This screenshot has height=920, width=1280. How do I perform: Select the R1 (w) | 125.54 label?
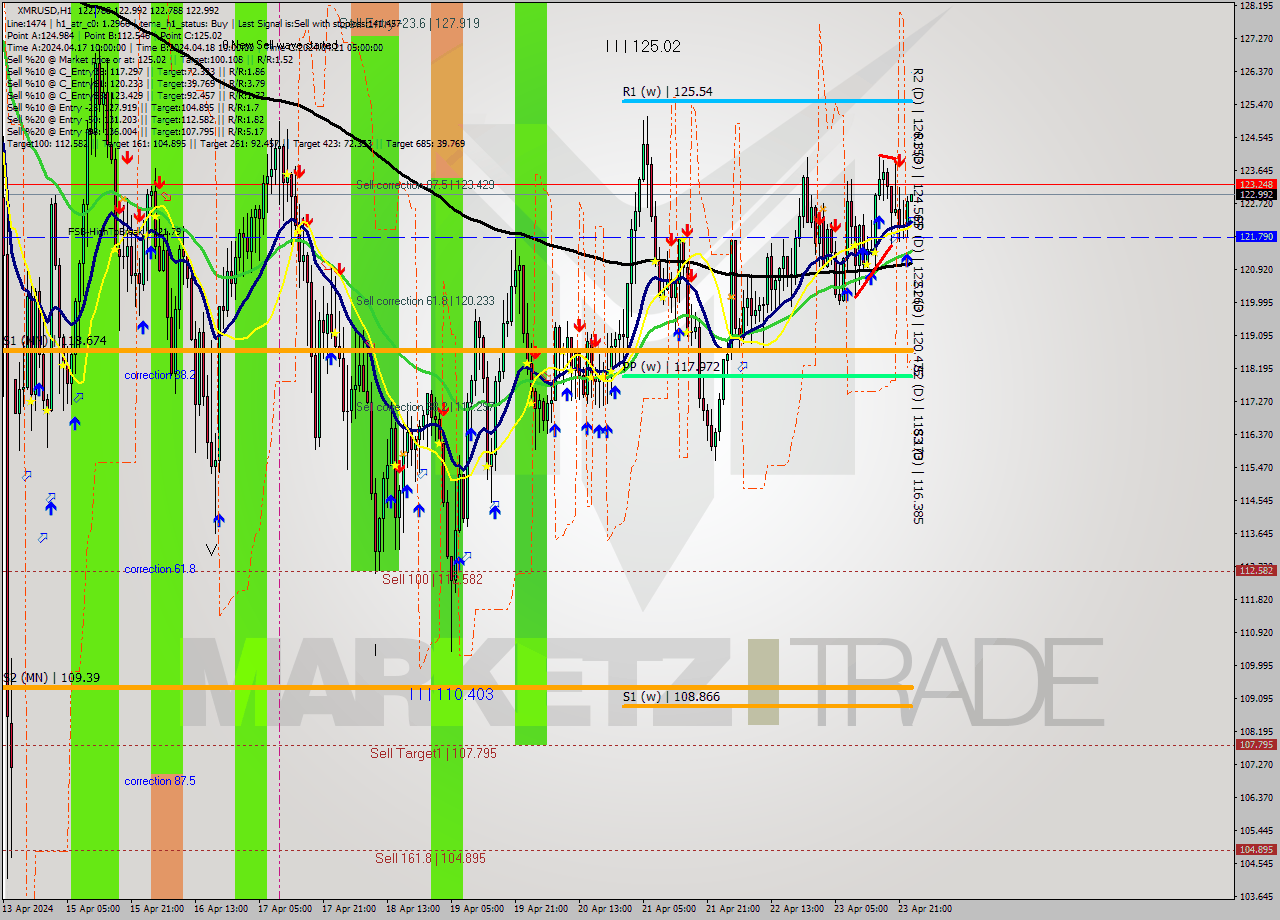[667, 92]
